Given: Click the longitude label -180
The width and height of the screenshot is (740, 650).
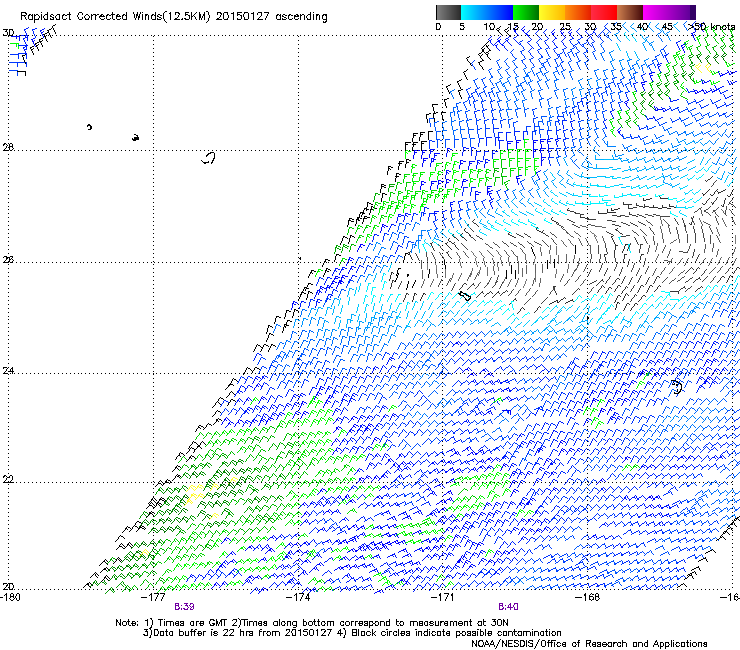Looking at the screenshot, I should 10,597.
